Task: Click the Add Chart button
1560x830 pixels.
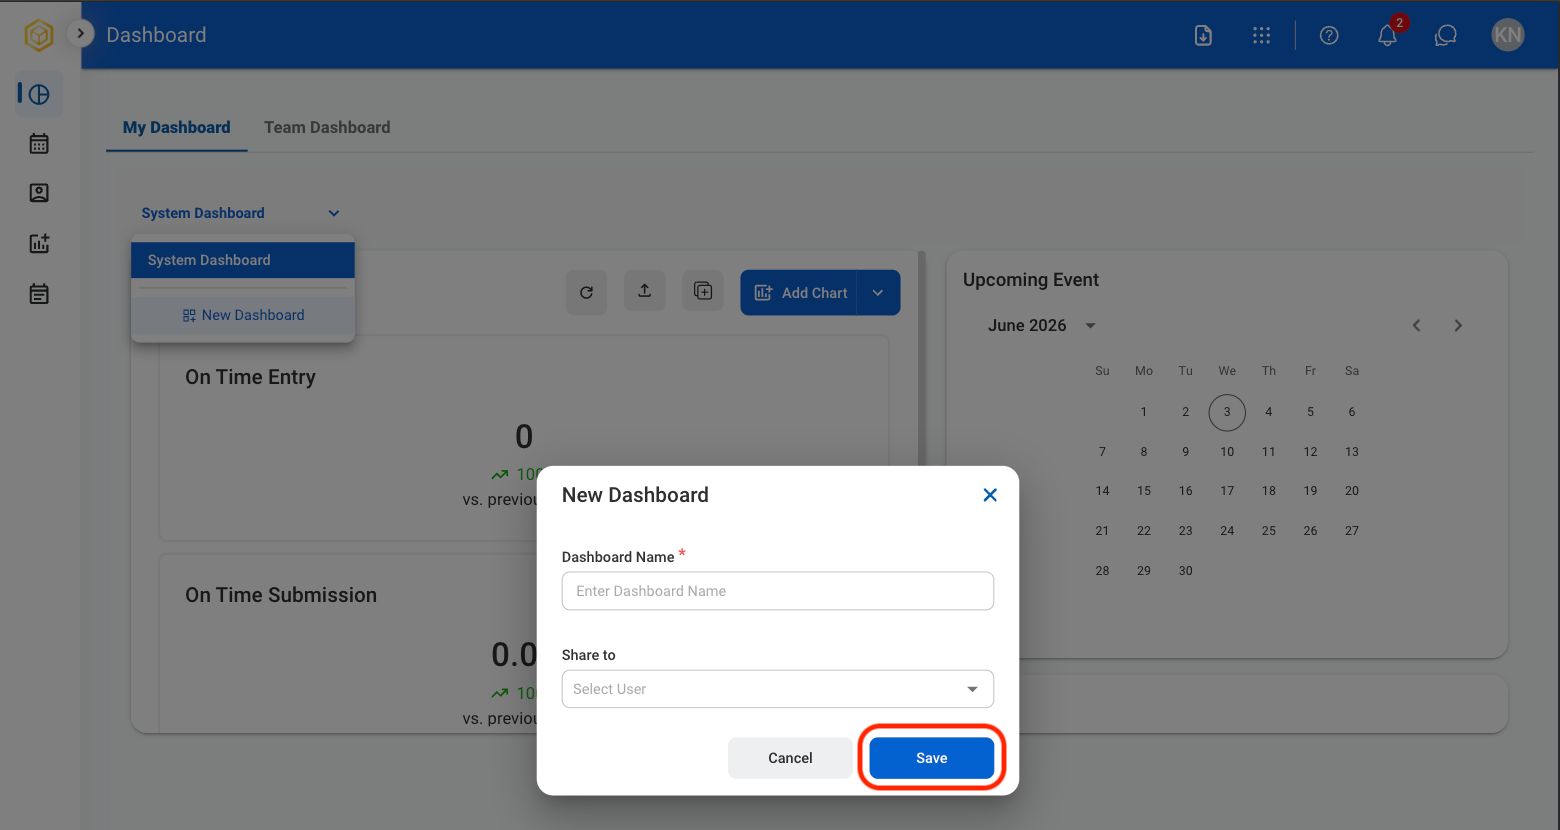Action: point(799,293)
